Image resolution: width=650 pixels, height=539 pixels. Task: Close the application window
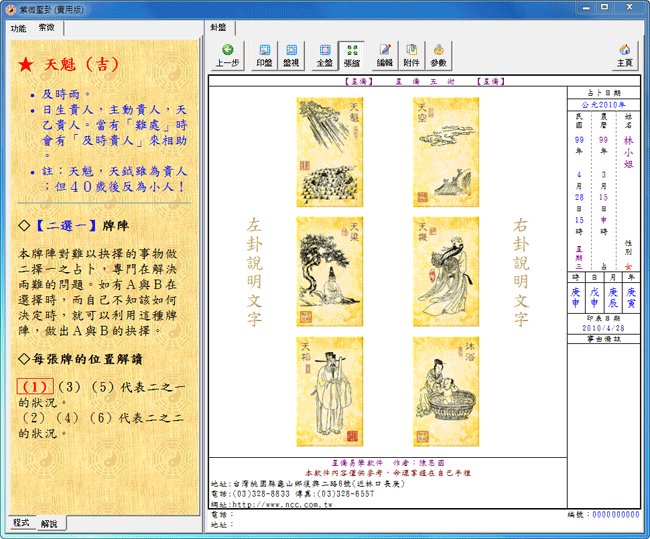coord(629,7)
